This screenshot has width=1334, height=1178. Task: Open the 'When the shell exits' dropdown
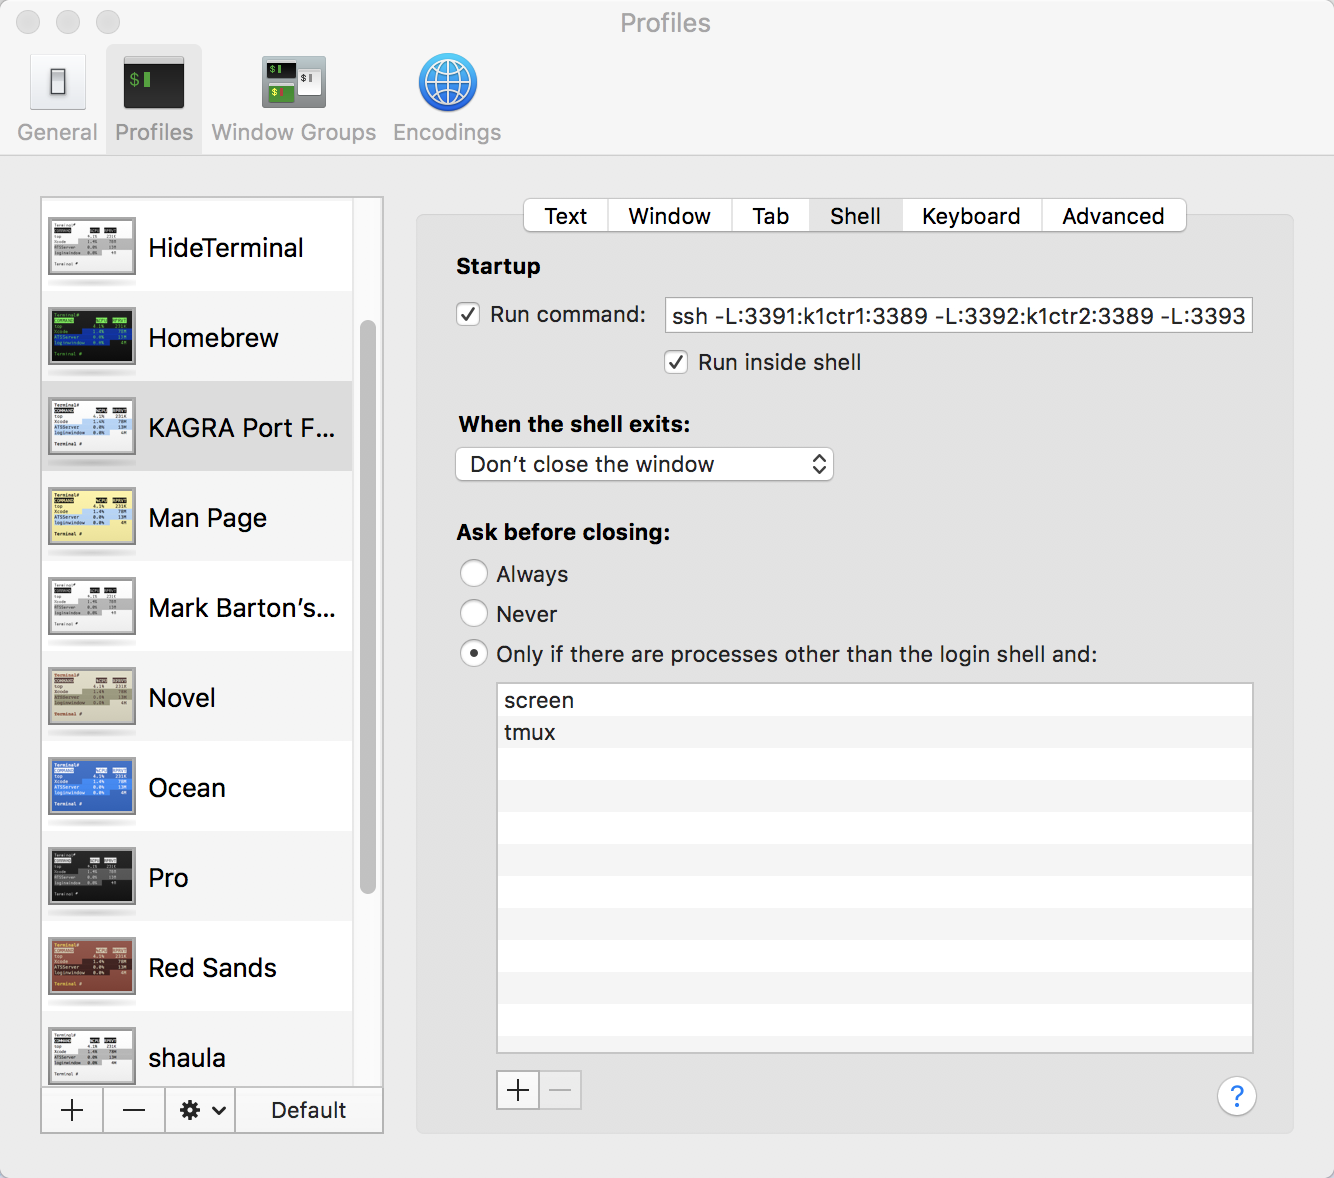tap(644, 464)
